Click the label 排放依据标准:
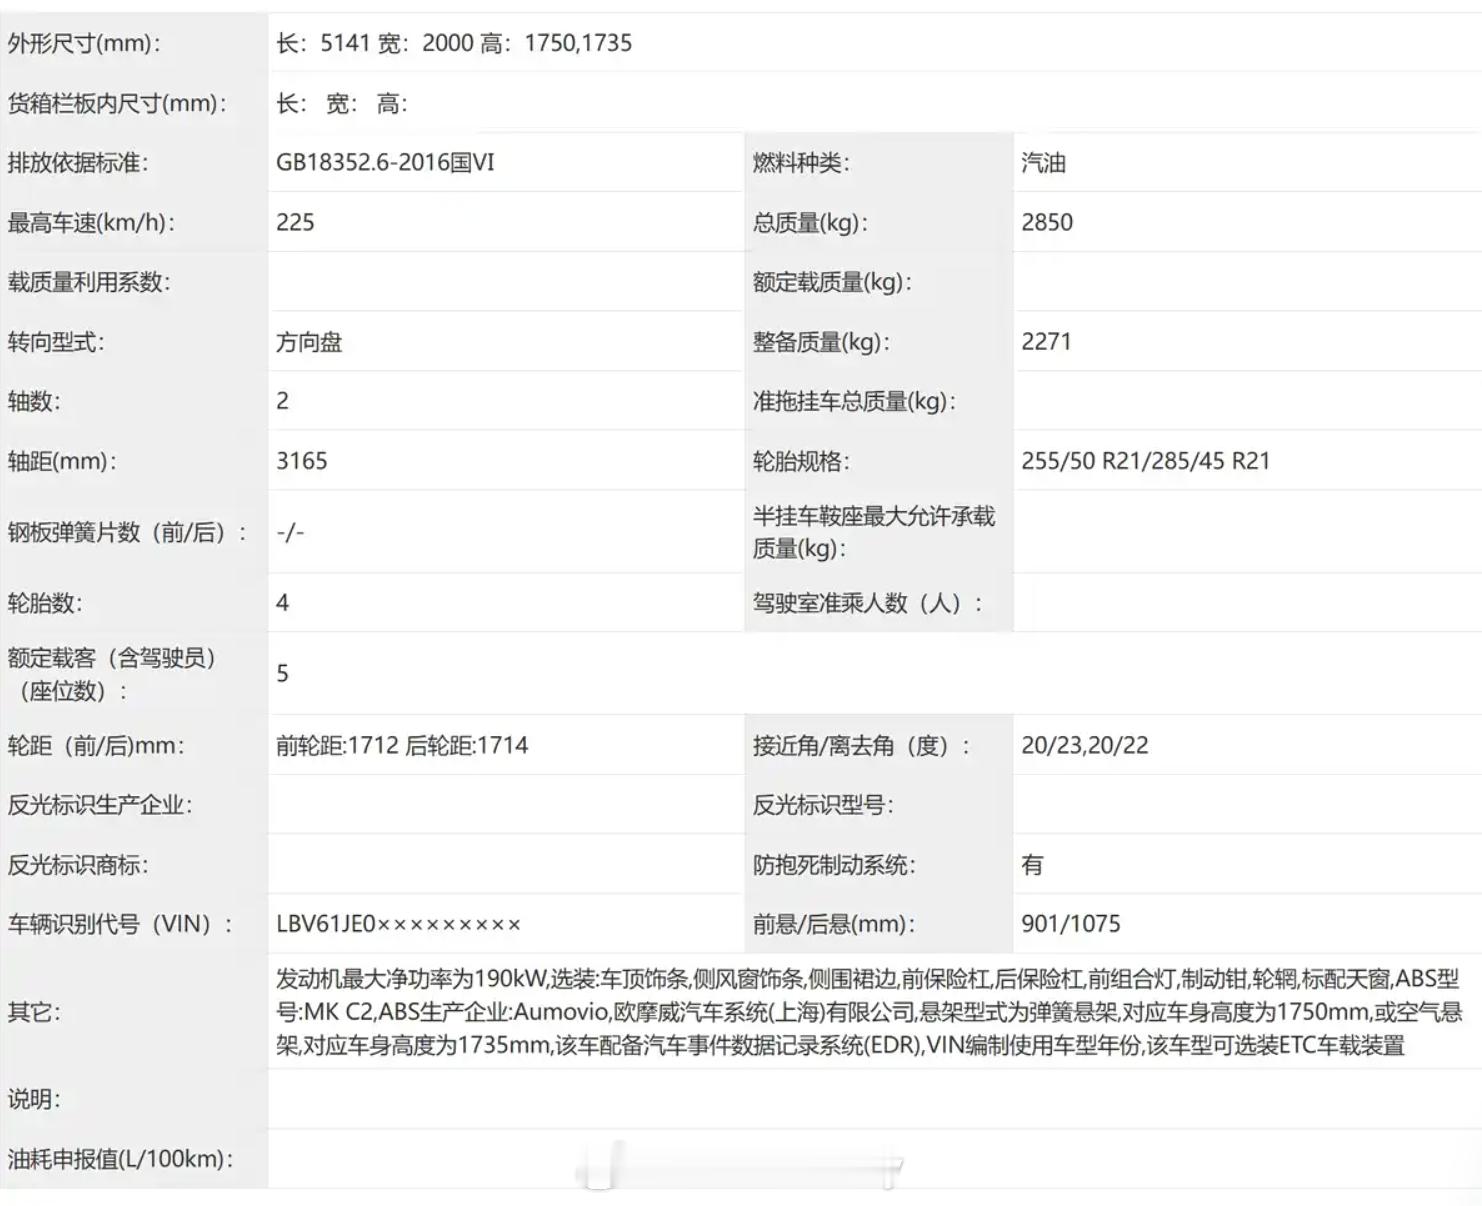Image resolution: width=1482 pixels, height=1206 pixels. point(78,162)
